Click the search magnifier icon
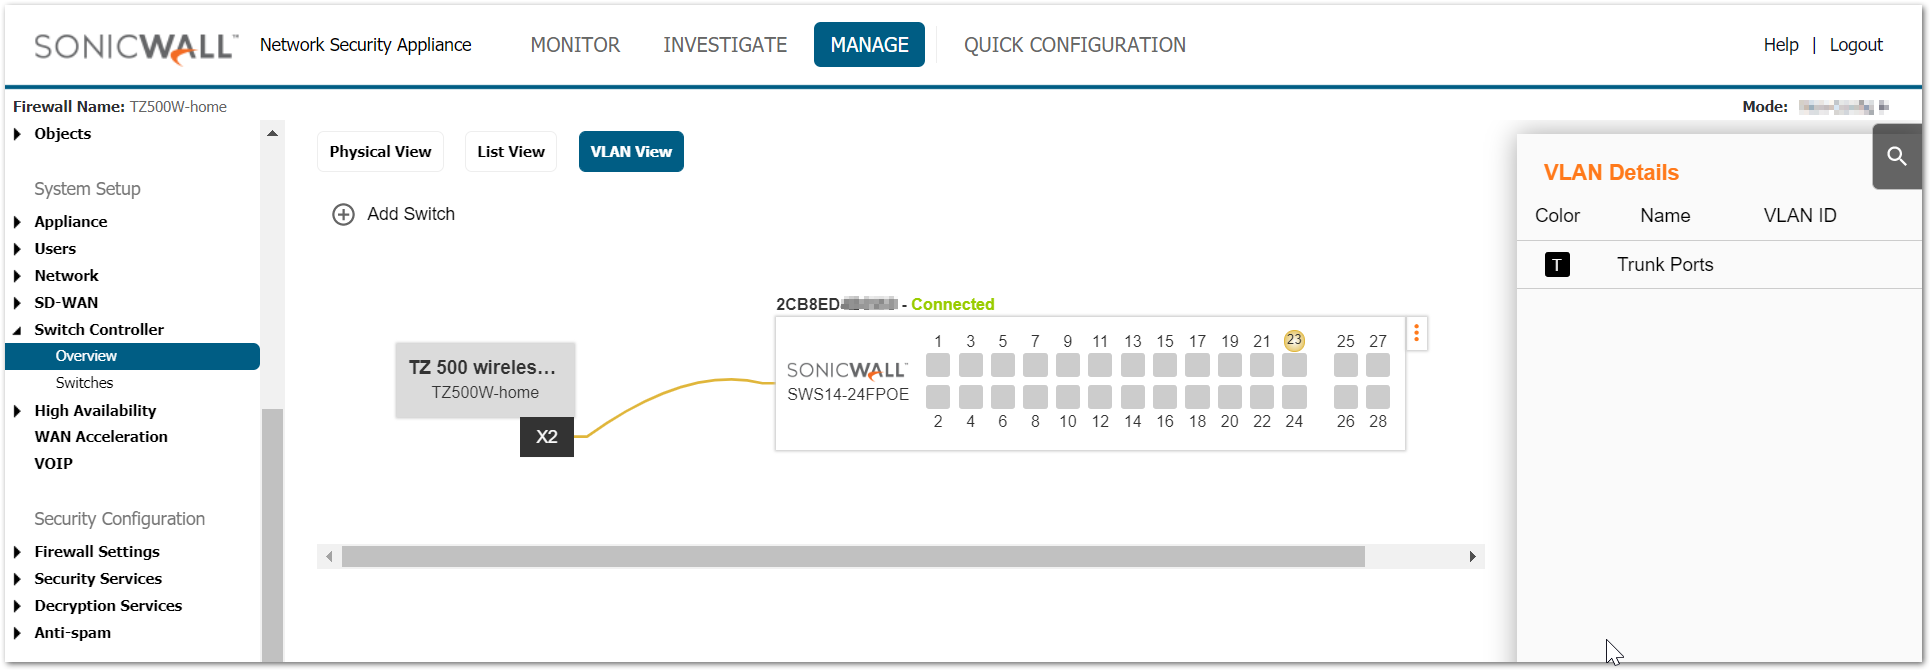Viewport: 1931px width, 671px height. click(1896, 157)
